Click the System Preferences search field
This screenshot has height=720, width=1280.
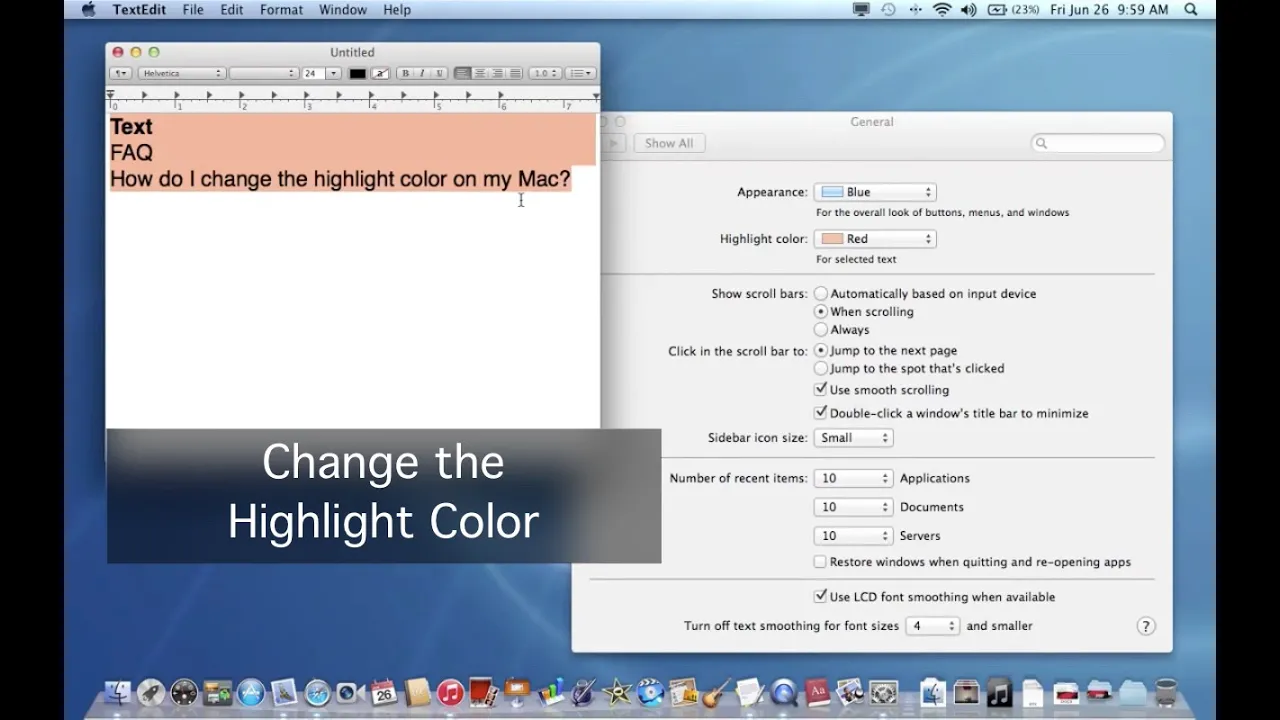tap(1098, 143)
